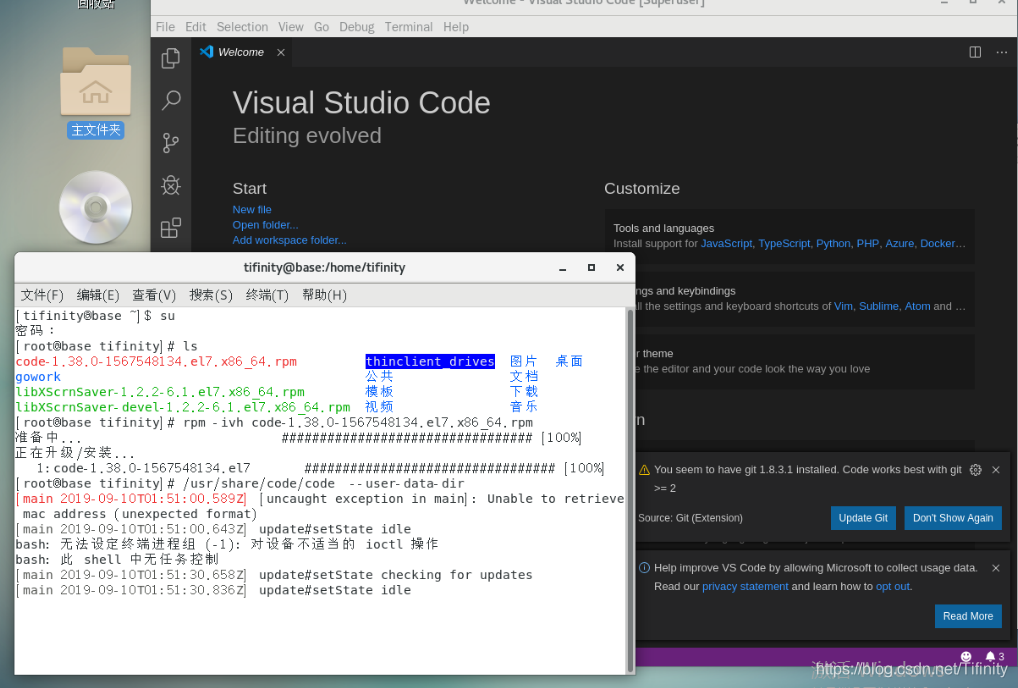Select the disc desktop icon
Screen dimensions: 1018x688
(x=95, y=207)
